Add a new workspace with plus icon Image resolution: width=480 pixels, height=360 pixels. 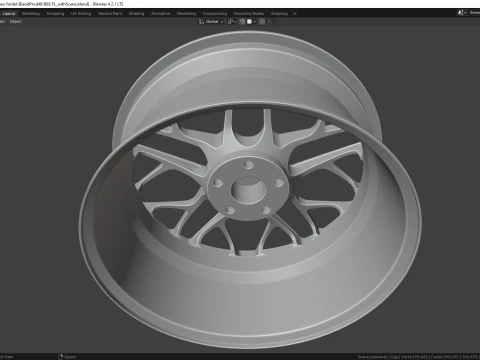[x=295, y=14]
